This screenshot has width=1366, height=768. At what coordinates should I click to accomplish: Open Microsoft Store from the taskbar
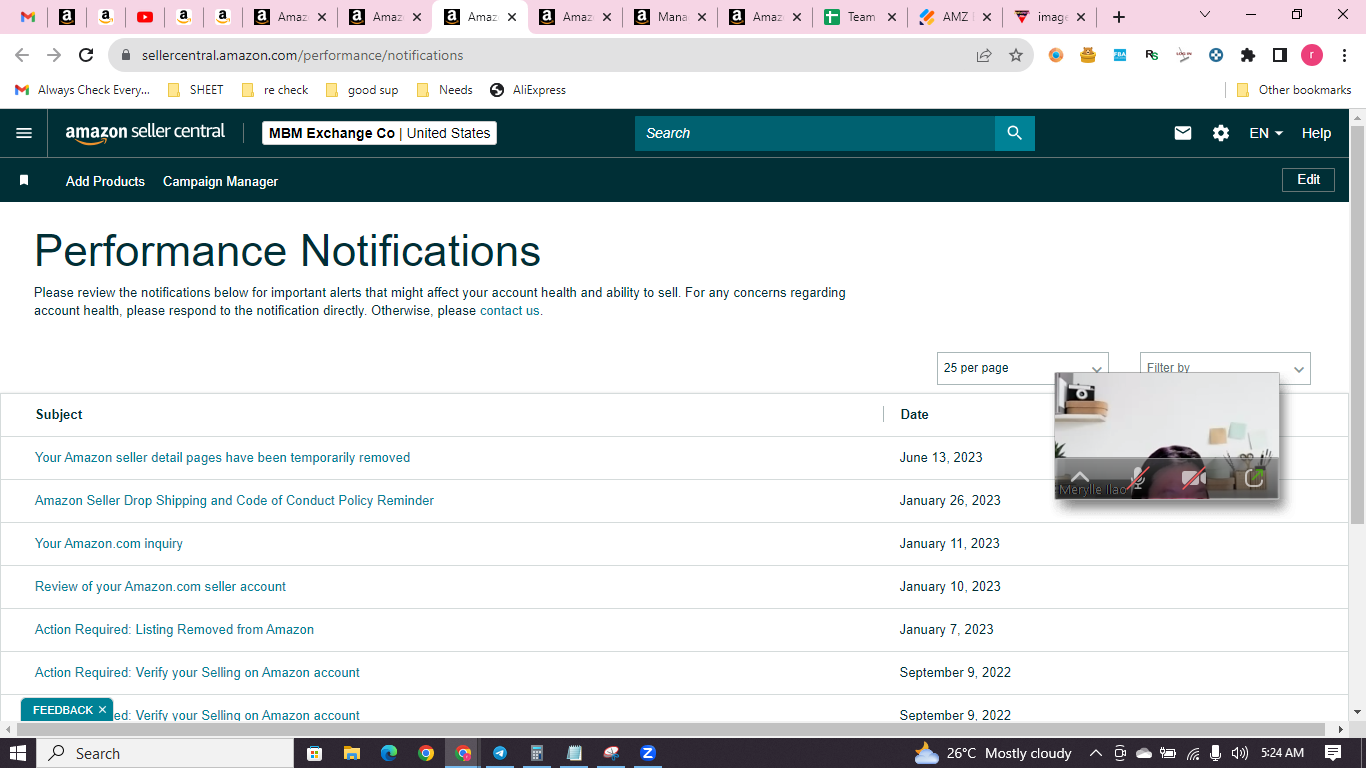314,753
